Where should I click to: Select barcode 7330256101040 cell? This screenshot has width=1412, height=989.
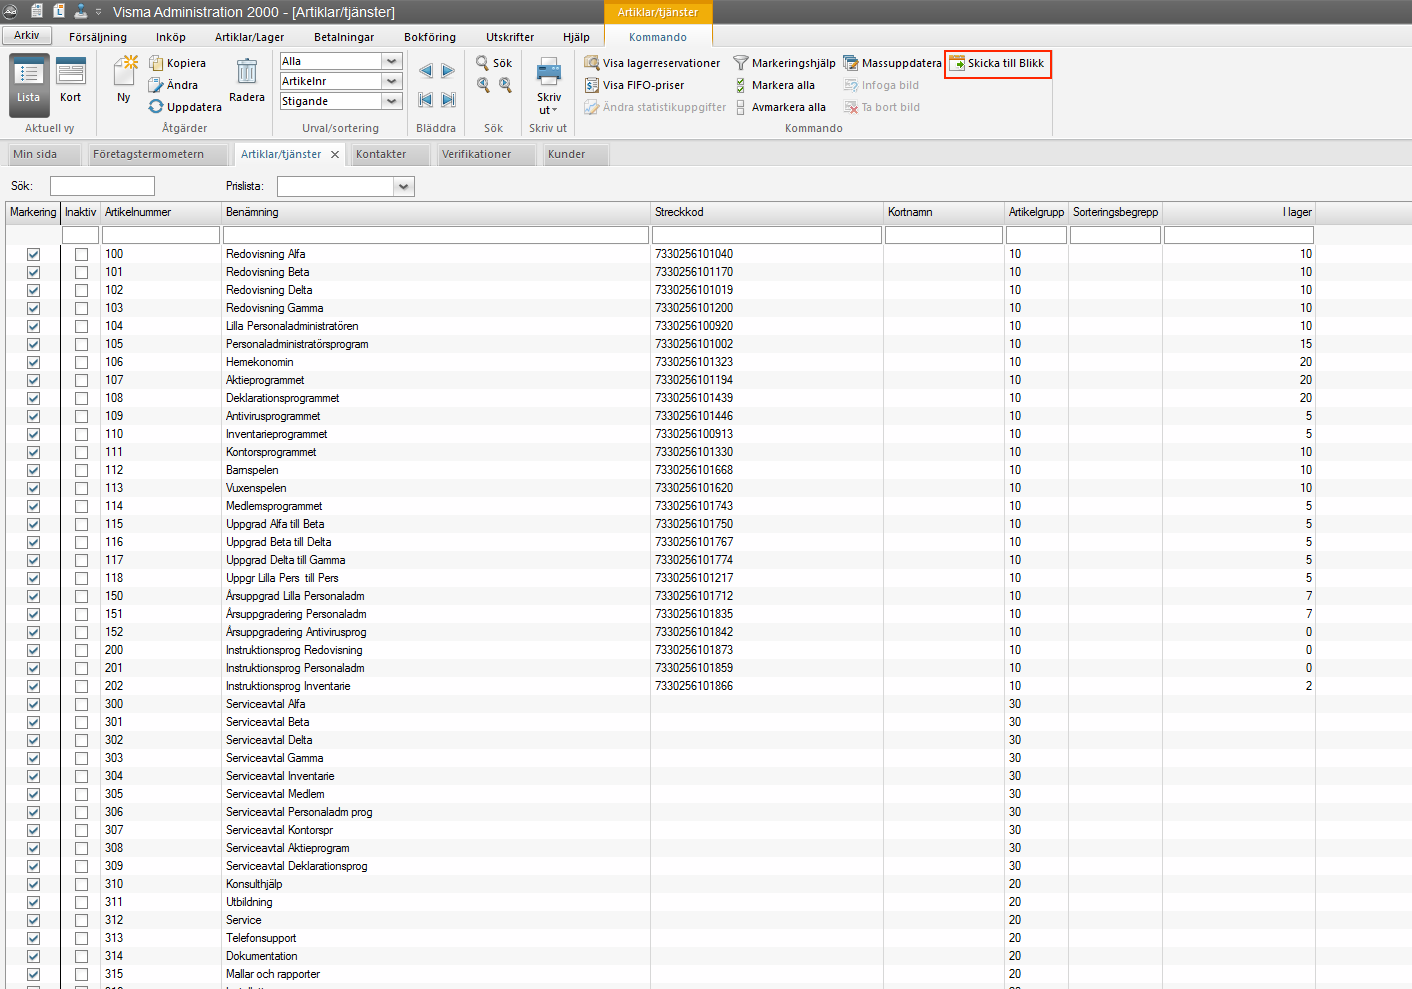click(x=767, y=254)
